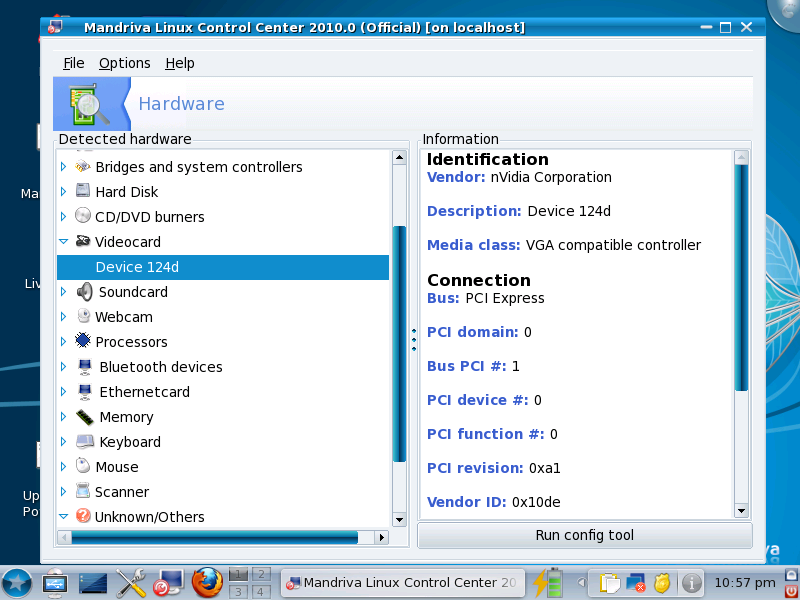This screenshot has width=800, height=600.
Task: Click the Processors chip icon
Action: tap(83, 341)
